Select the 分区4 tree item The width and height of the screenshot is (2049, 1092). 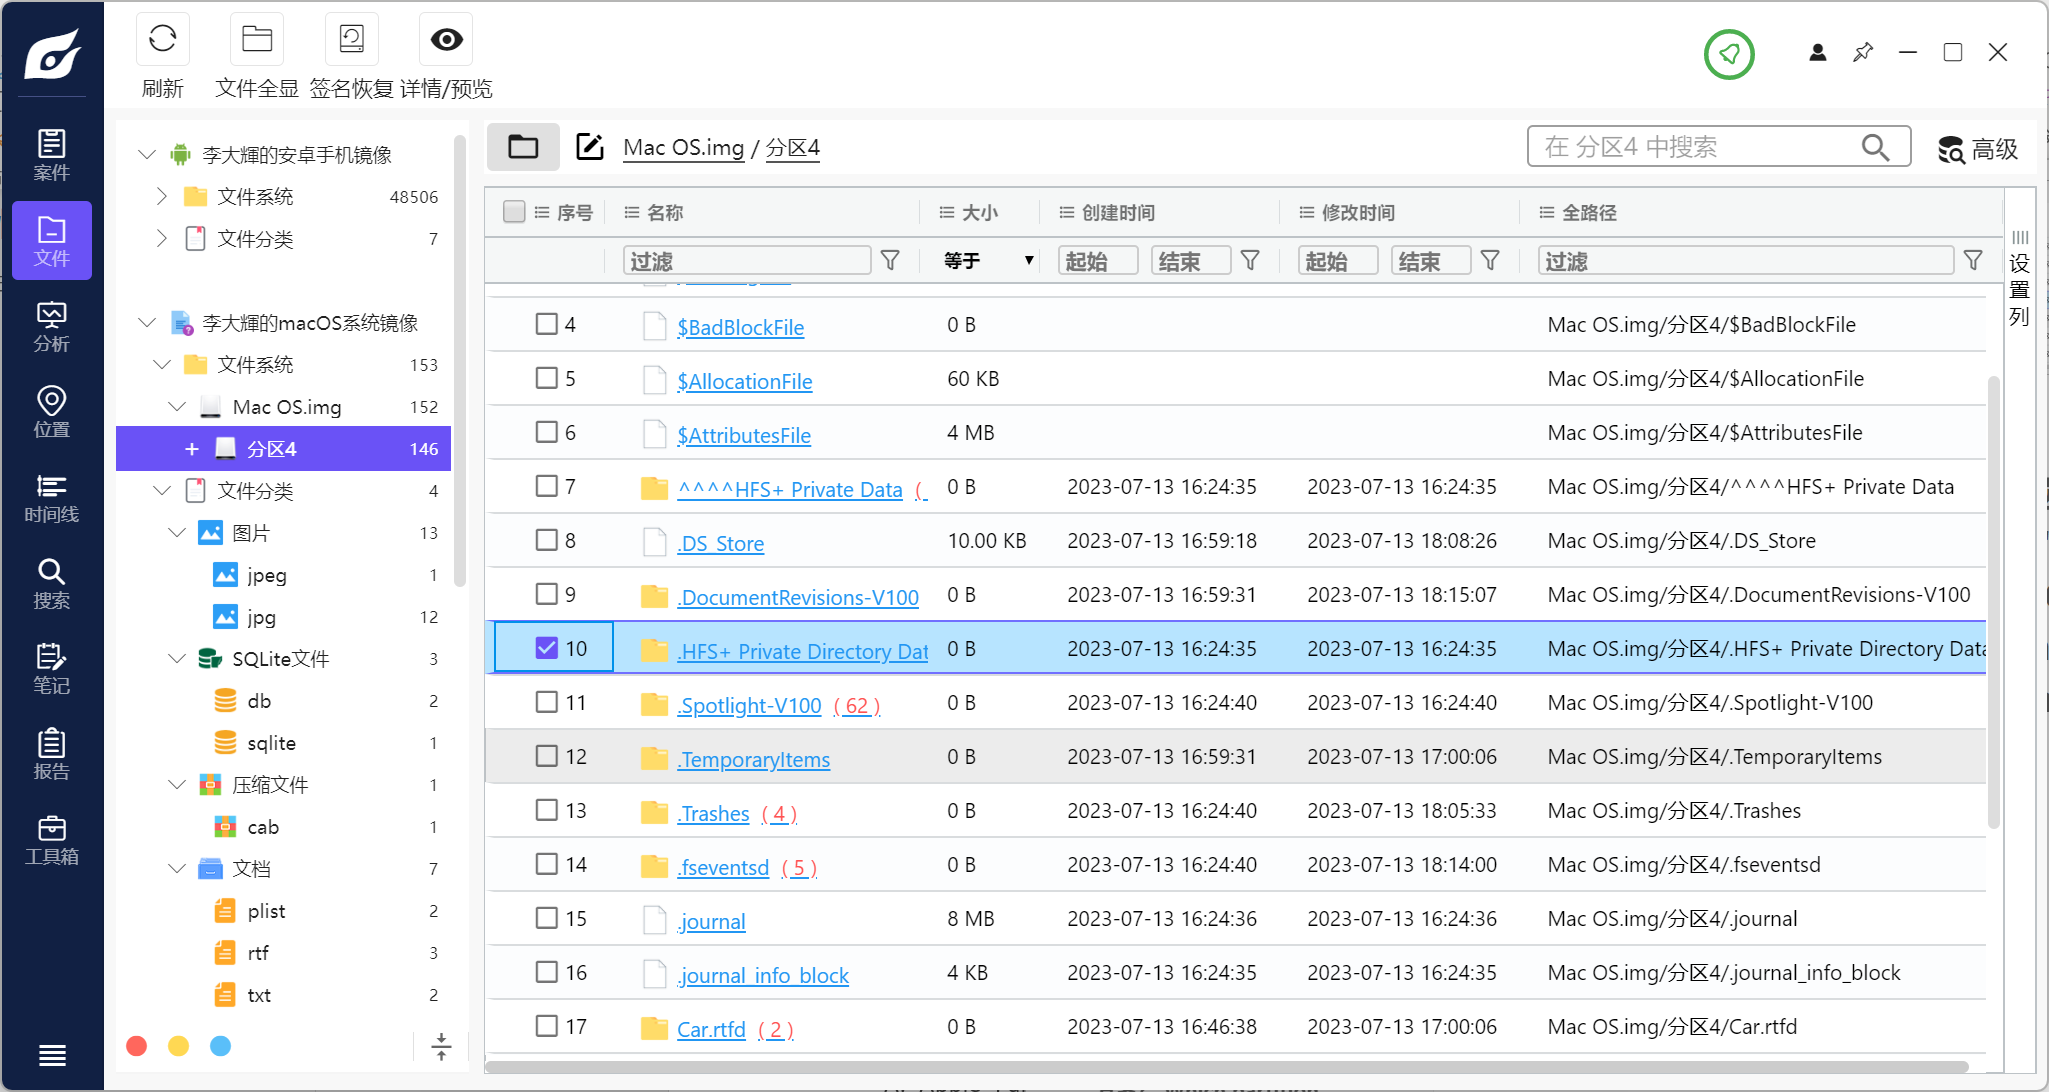point(272,449)
